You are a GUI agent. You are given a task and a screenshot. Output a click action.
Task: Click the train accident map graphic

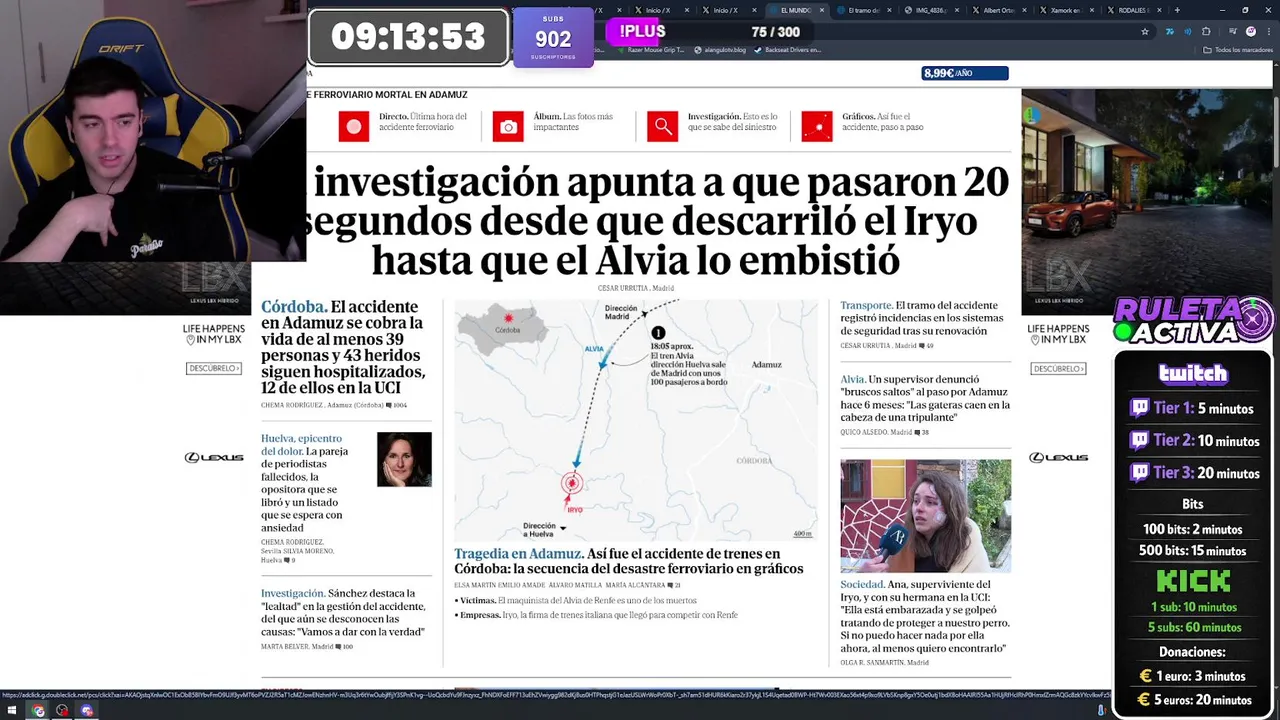(635, 420)
